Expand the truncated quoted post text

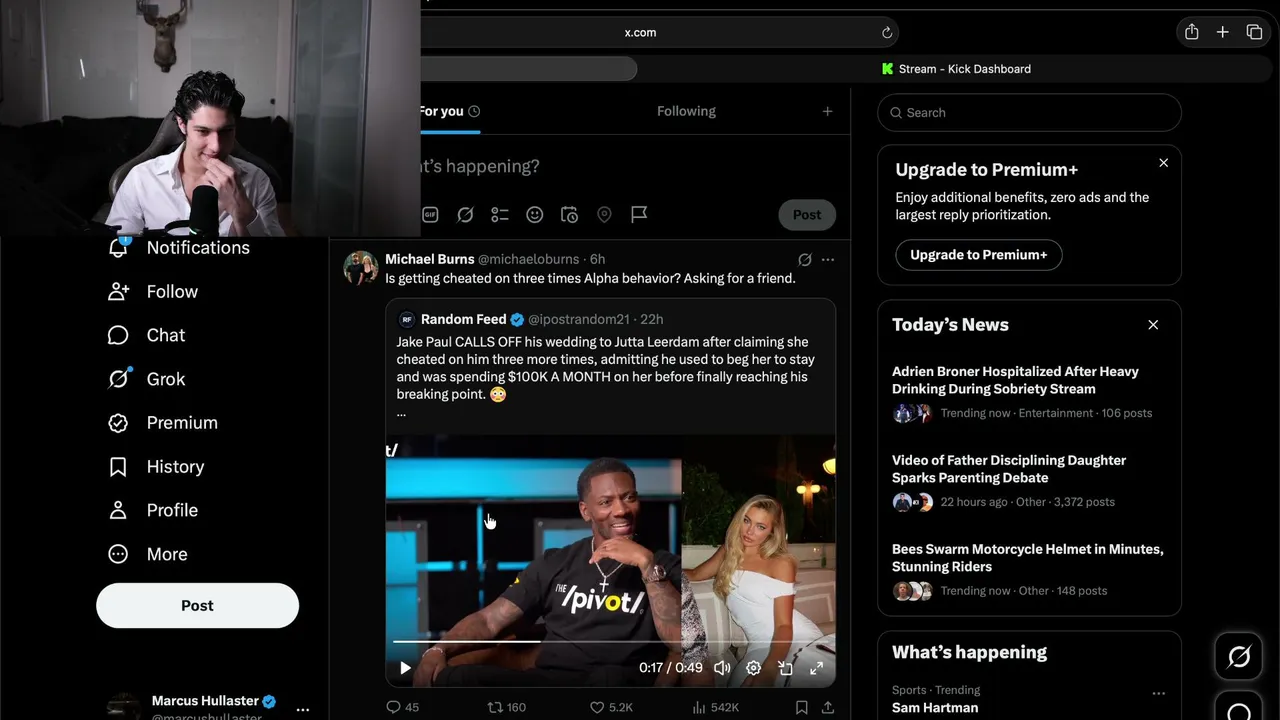(401, 412)
